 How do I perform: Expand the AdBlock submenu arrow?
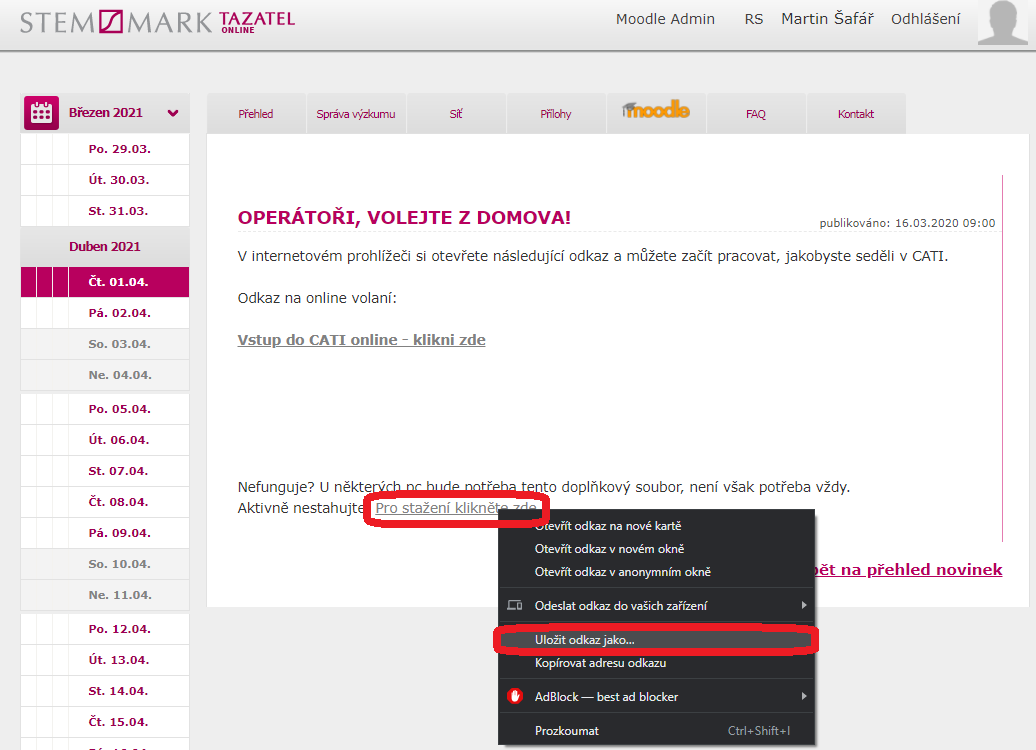(x=804, y=696)
